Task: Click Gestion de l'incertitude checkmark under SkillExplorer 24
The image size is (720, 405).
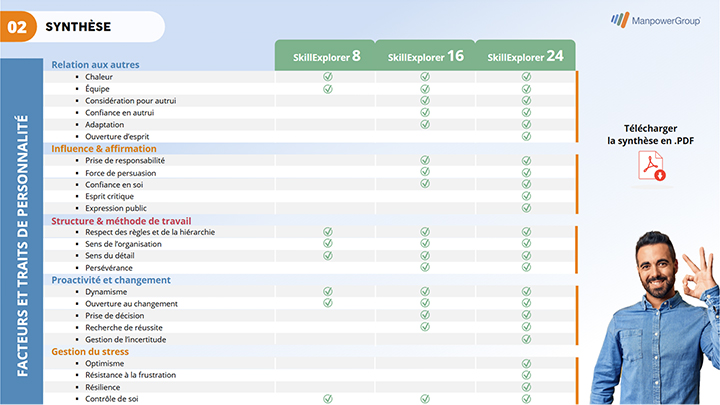Action: pos(526,339)
